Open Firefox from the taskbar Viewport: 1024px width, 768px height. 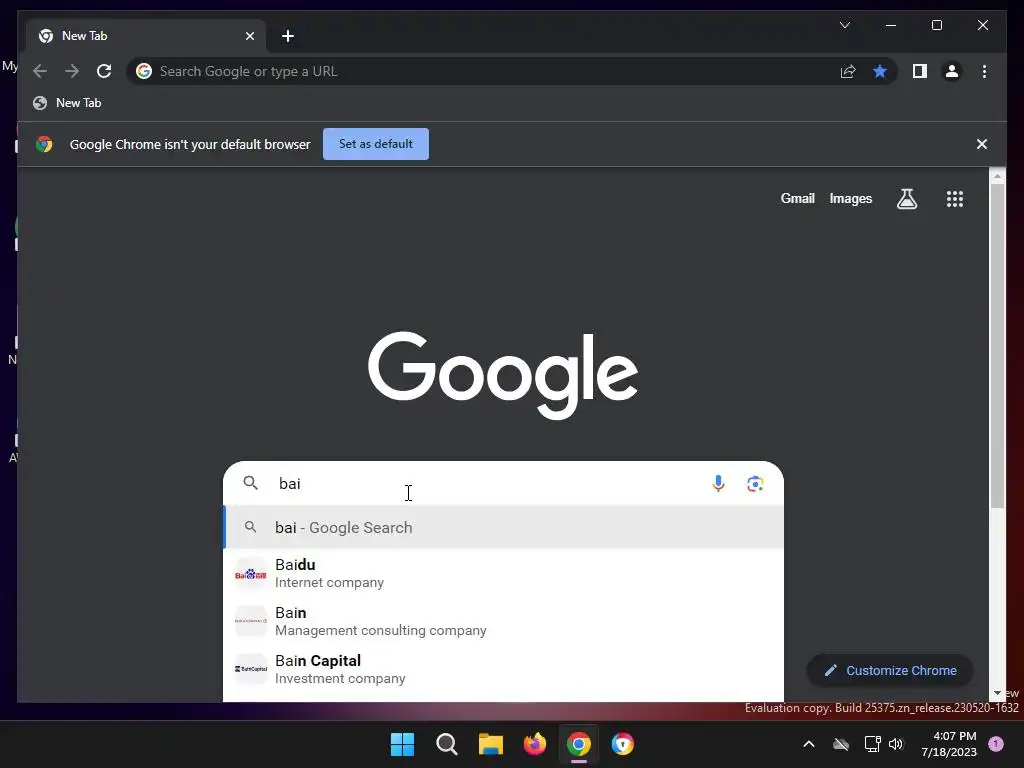pos(535,744)
